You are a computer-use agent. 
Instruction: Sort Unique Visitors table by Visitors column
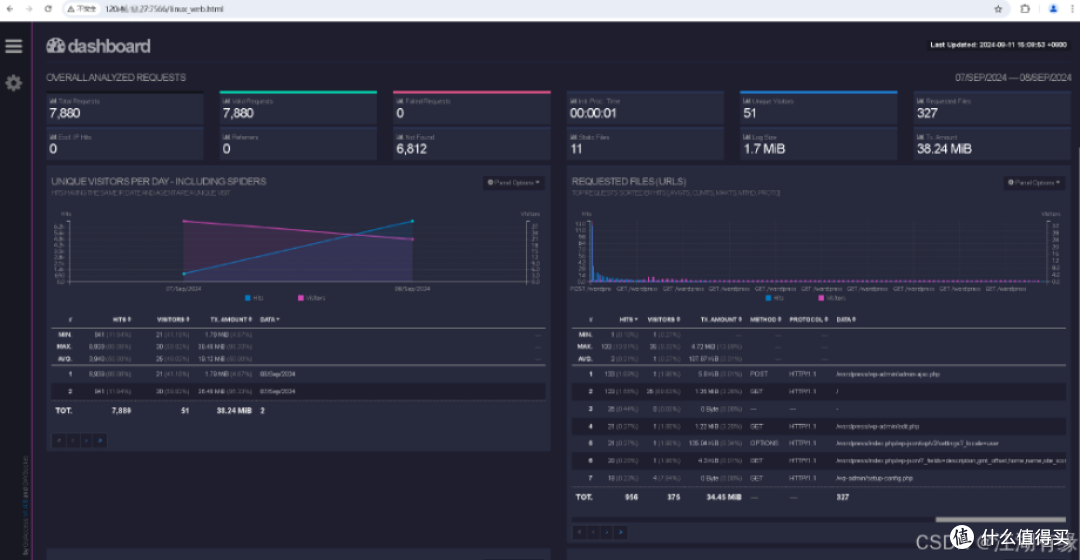click(x=173, y=320)
